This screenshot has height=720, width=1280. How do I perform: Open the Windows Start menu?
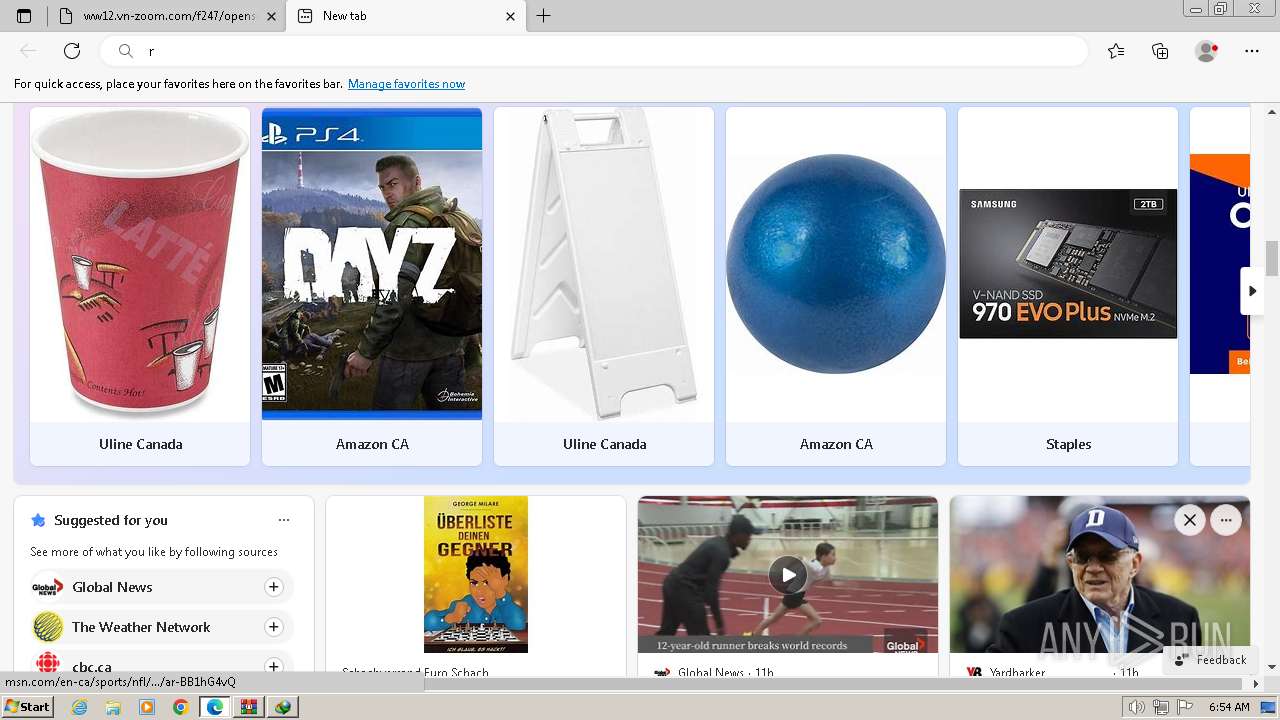point(27,707)
